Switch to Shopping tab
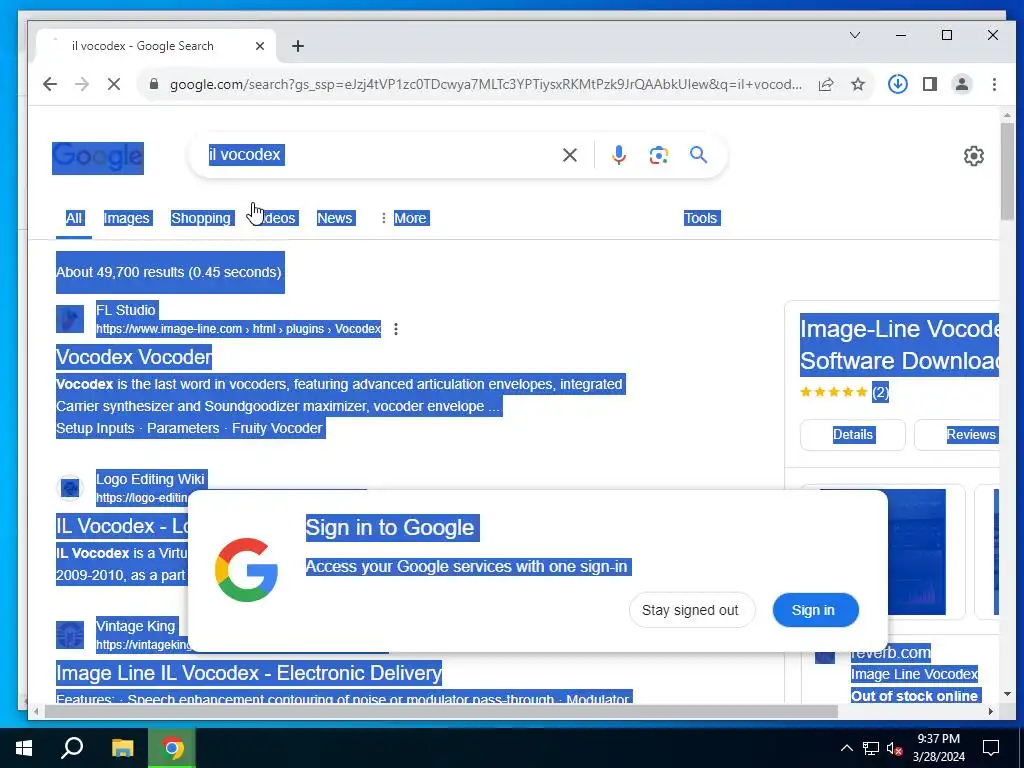 click(x=201, y=218)
